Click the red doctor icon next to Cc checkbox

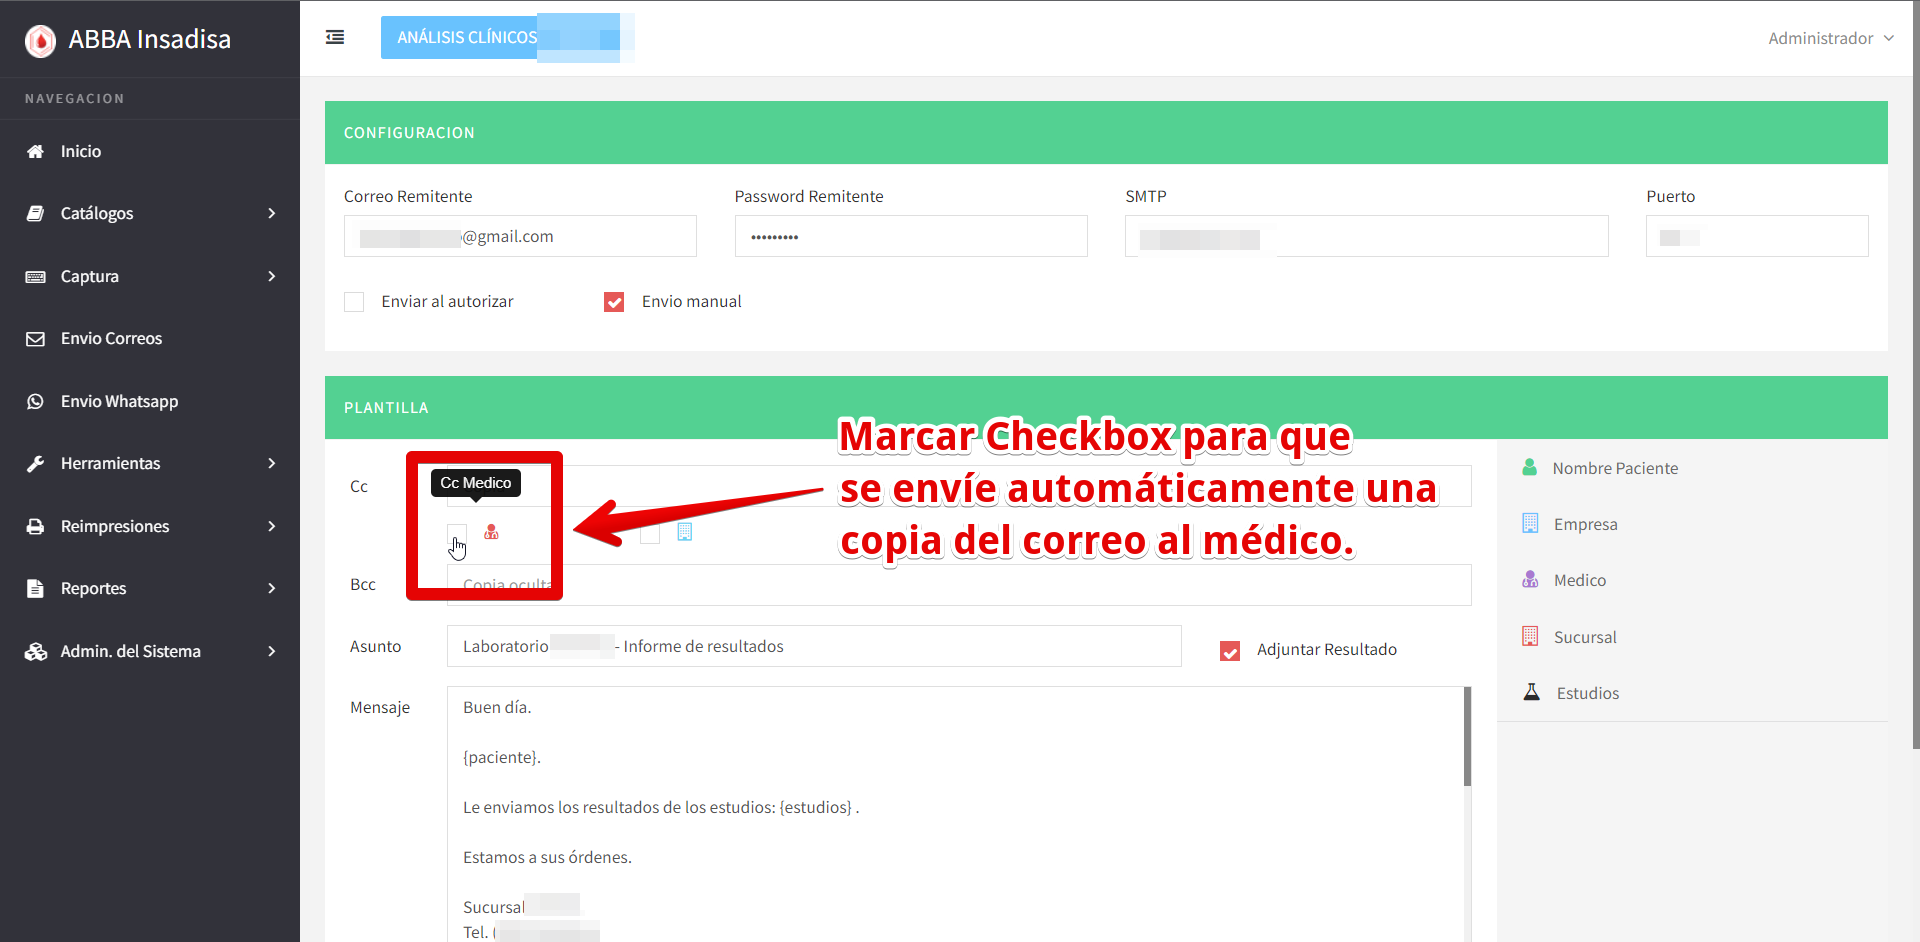pos(491,532)
